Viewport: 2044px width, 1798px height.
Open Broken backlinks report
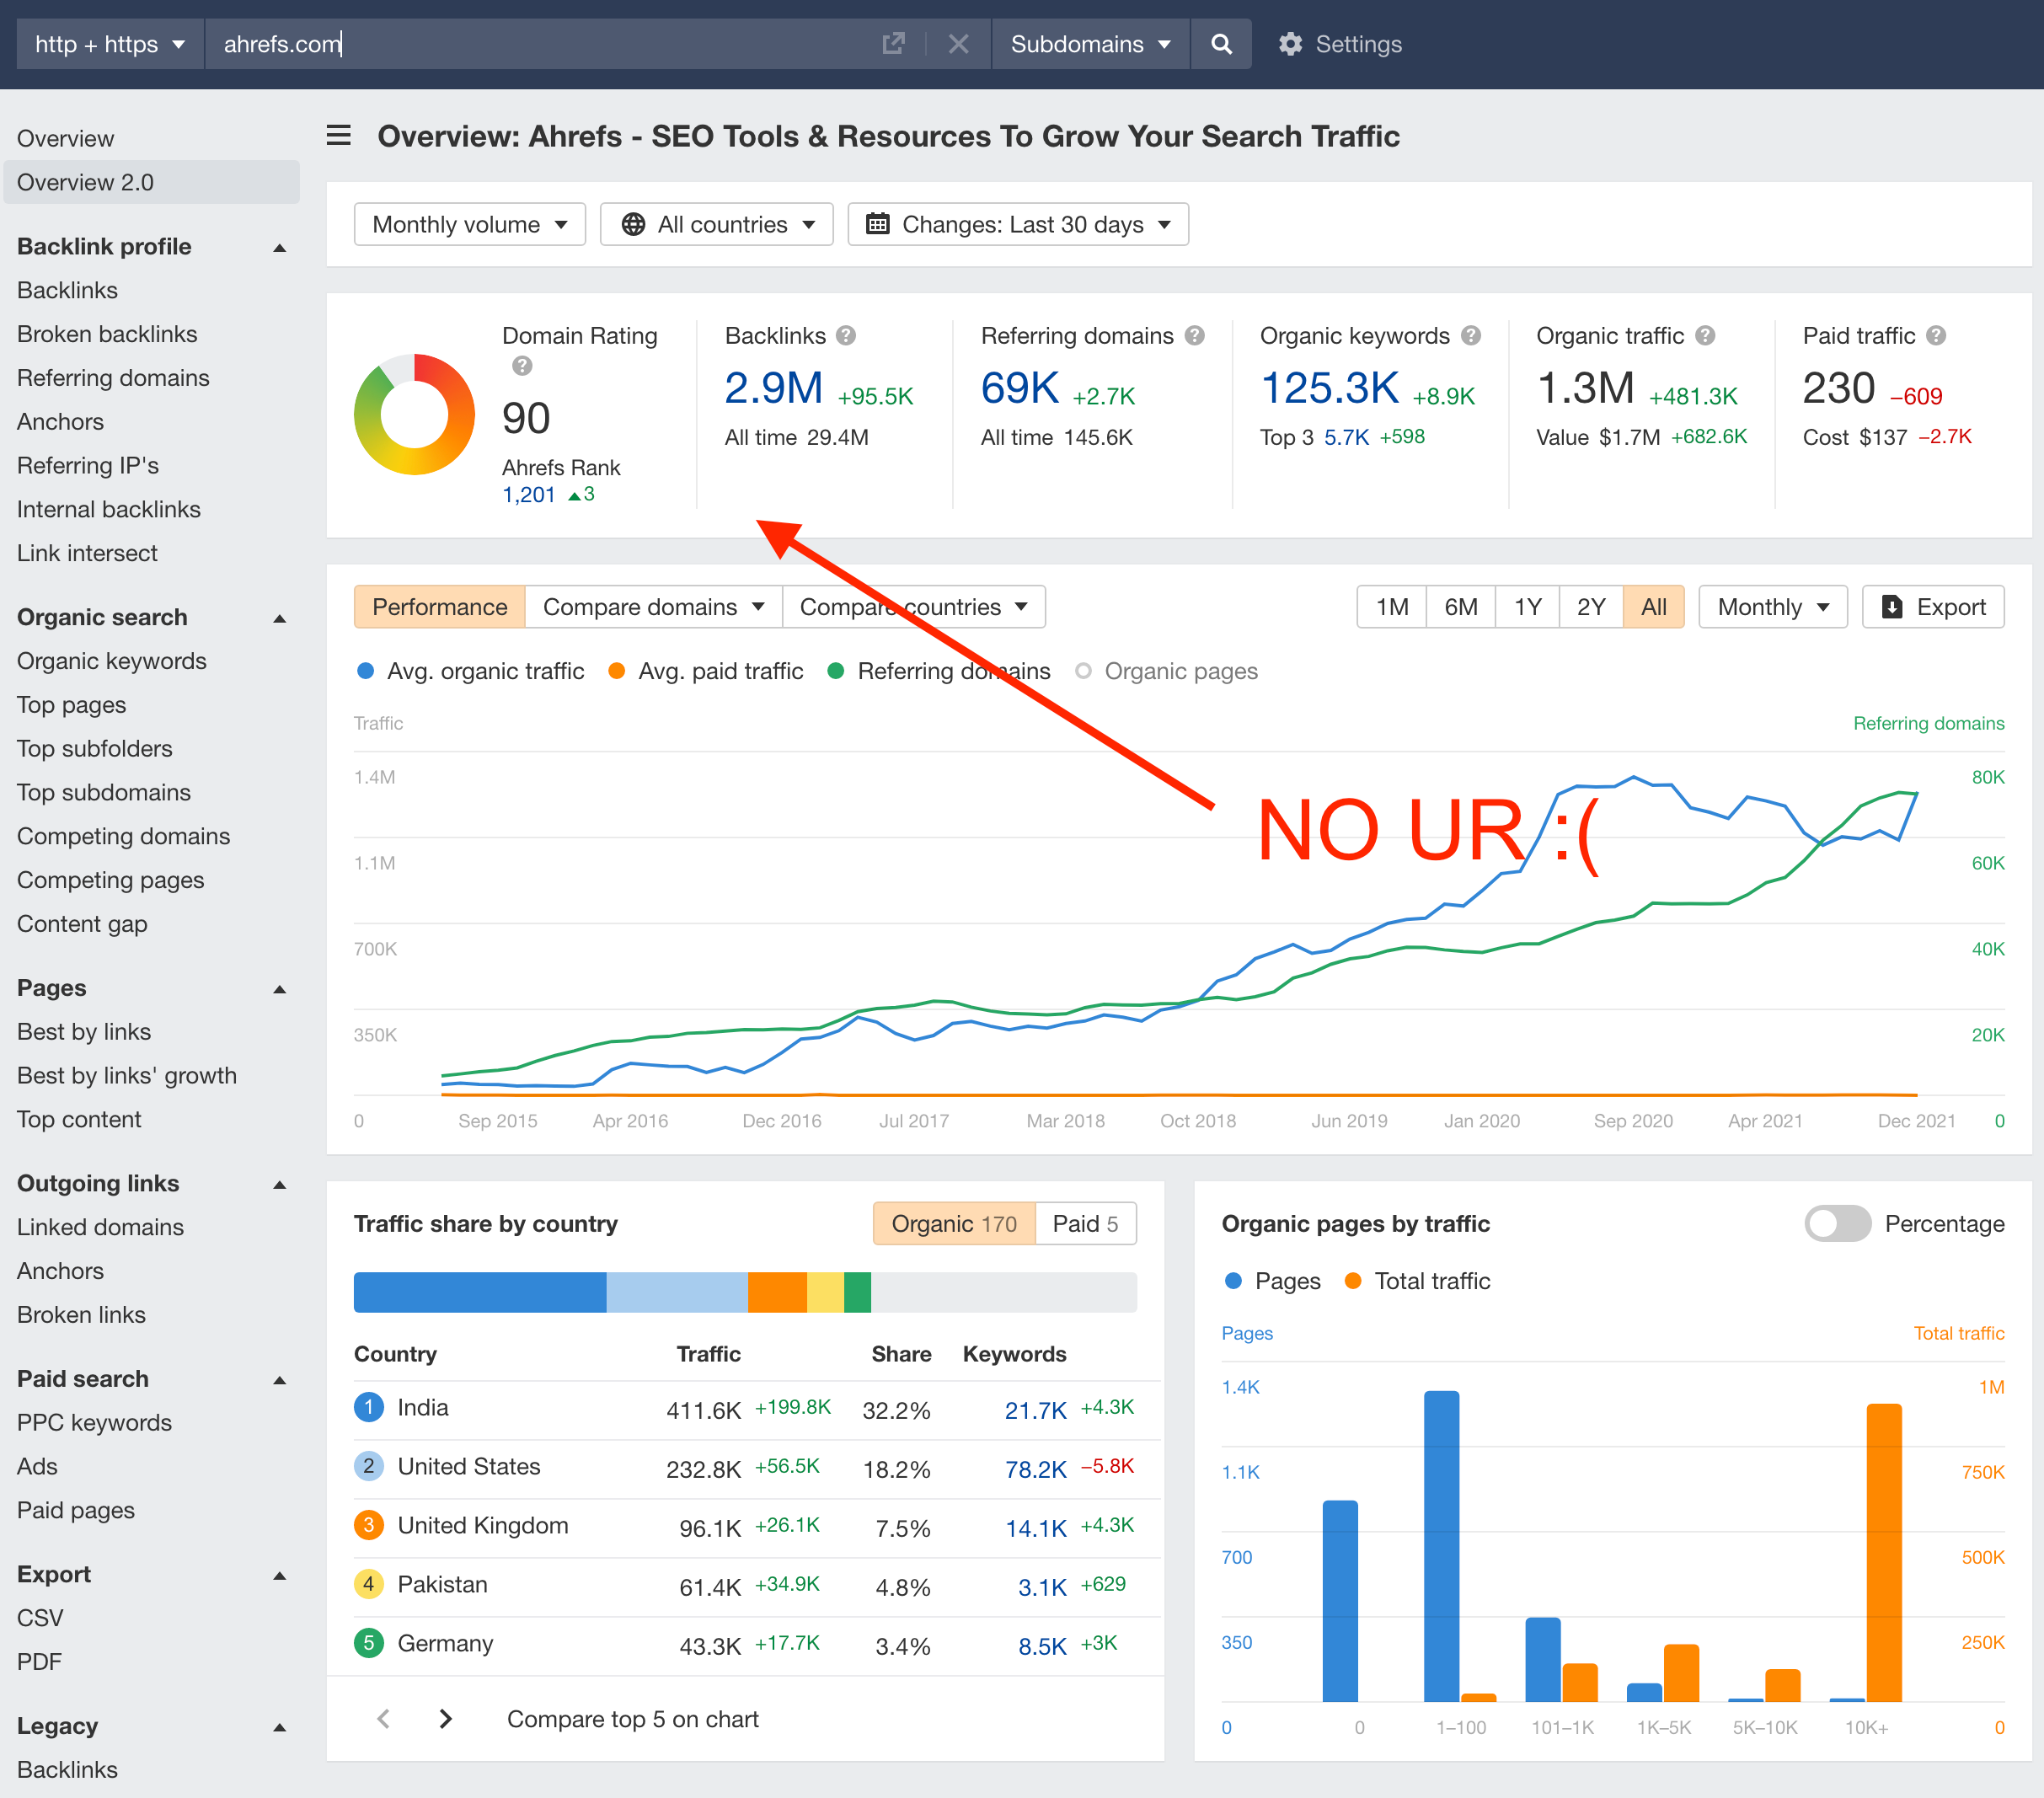tap(107, 334)
